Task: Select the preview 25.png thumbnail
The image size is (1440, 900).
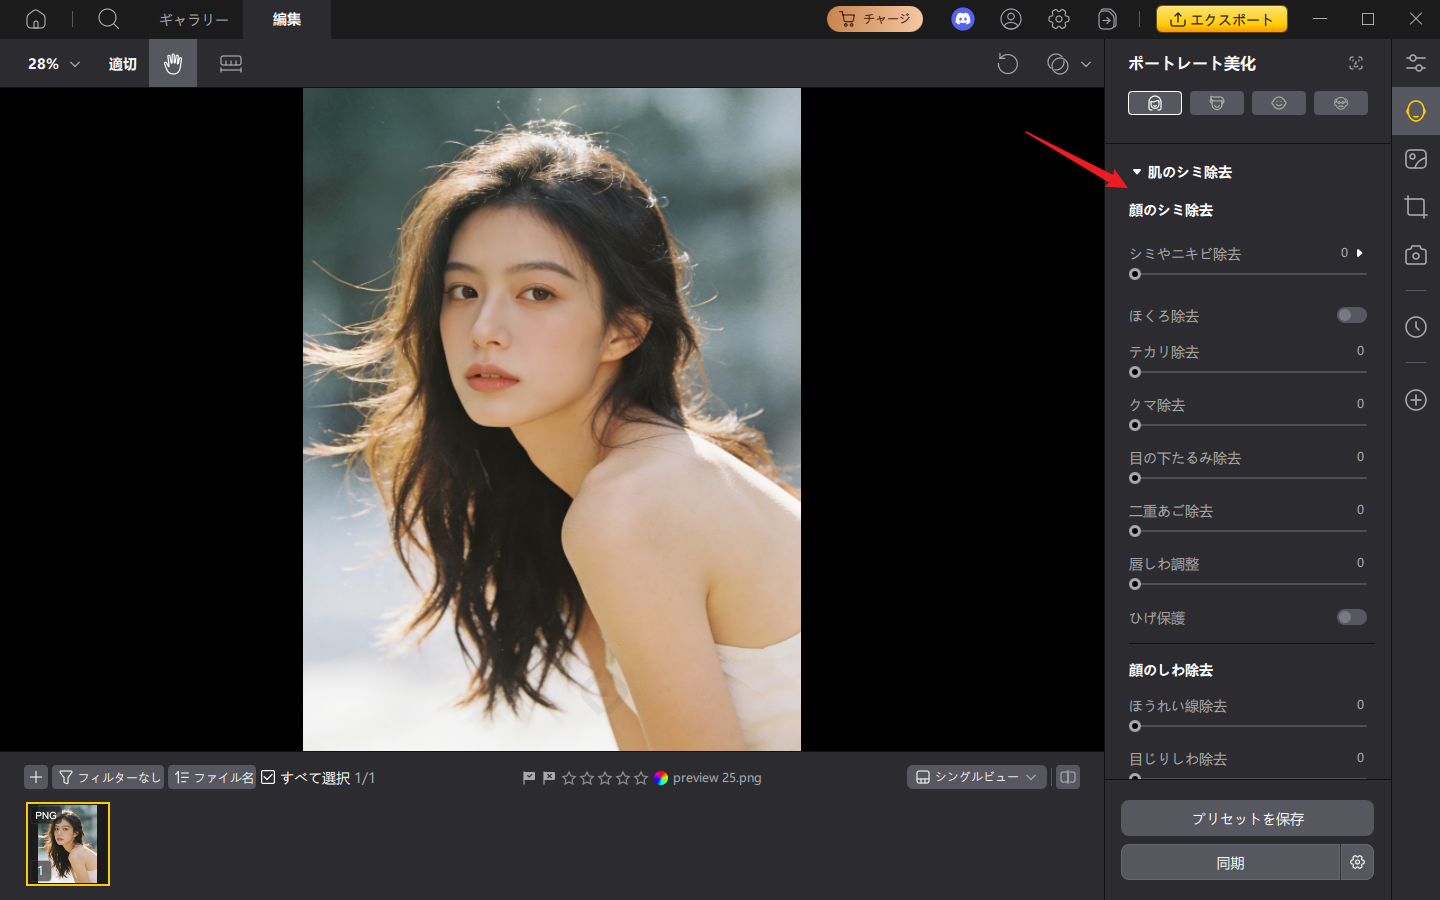Action: tap(67, 844)
